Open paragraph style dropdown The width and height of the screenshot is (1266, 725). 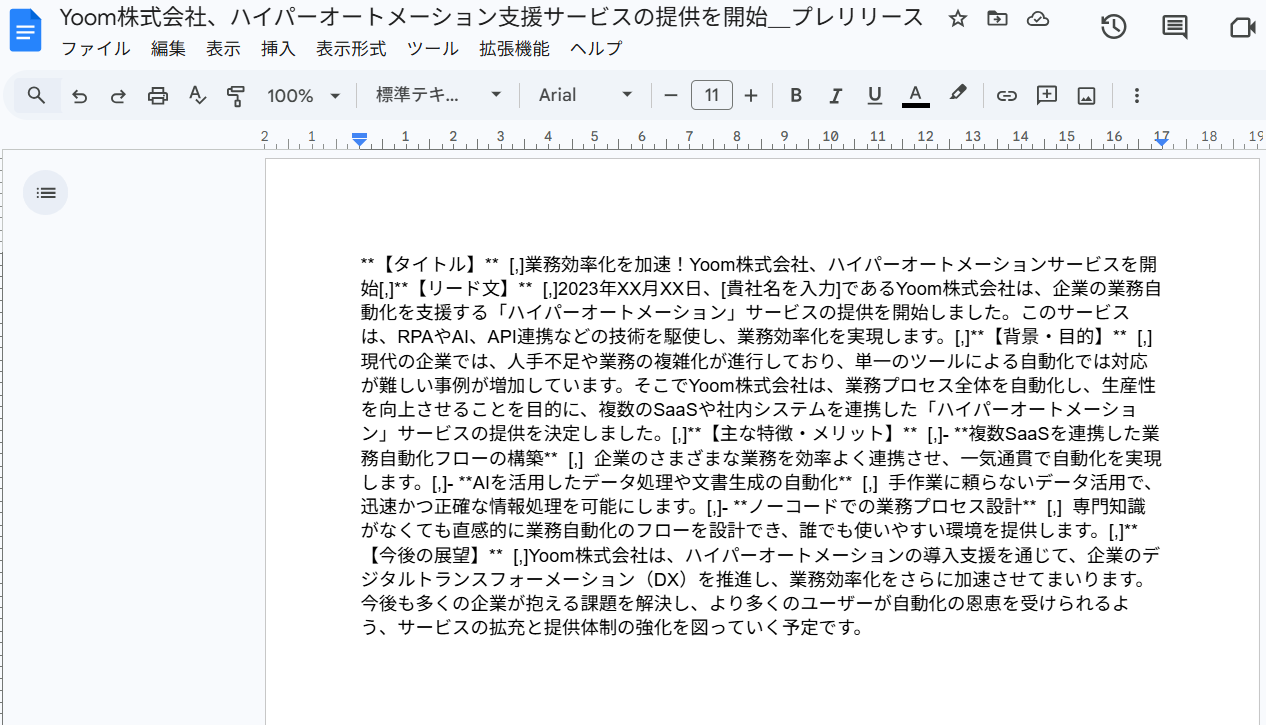click(439, 95)
